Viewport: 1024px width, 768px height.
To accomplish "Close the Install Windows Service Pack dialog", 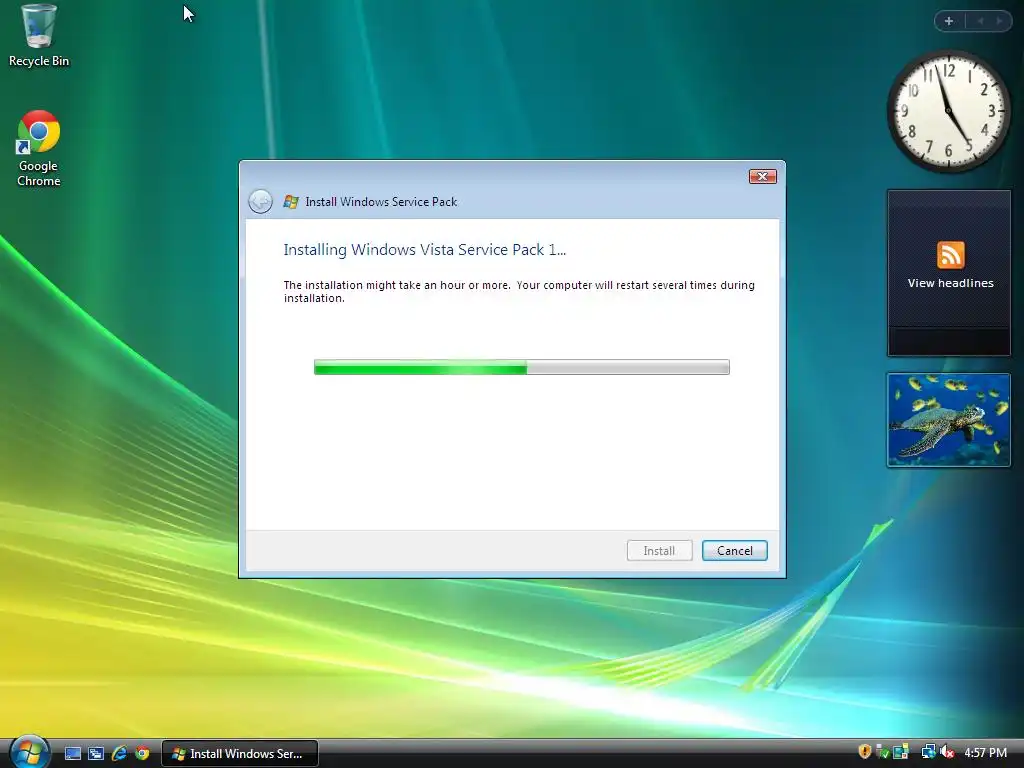I will (x=762, y=176).
